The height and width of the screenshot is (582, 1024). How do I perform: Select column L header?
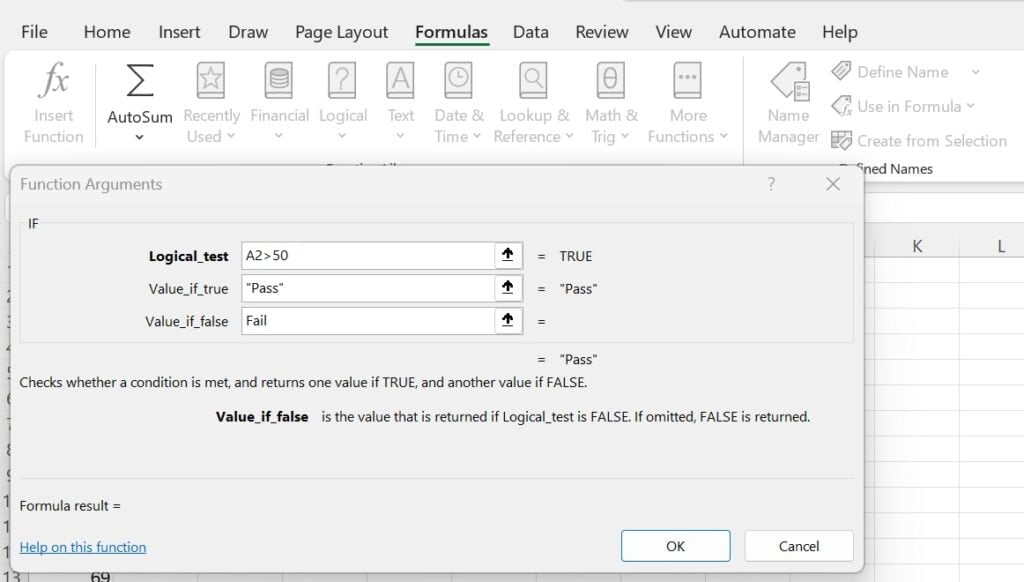click(1000, 246)
